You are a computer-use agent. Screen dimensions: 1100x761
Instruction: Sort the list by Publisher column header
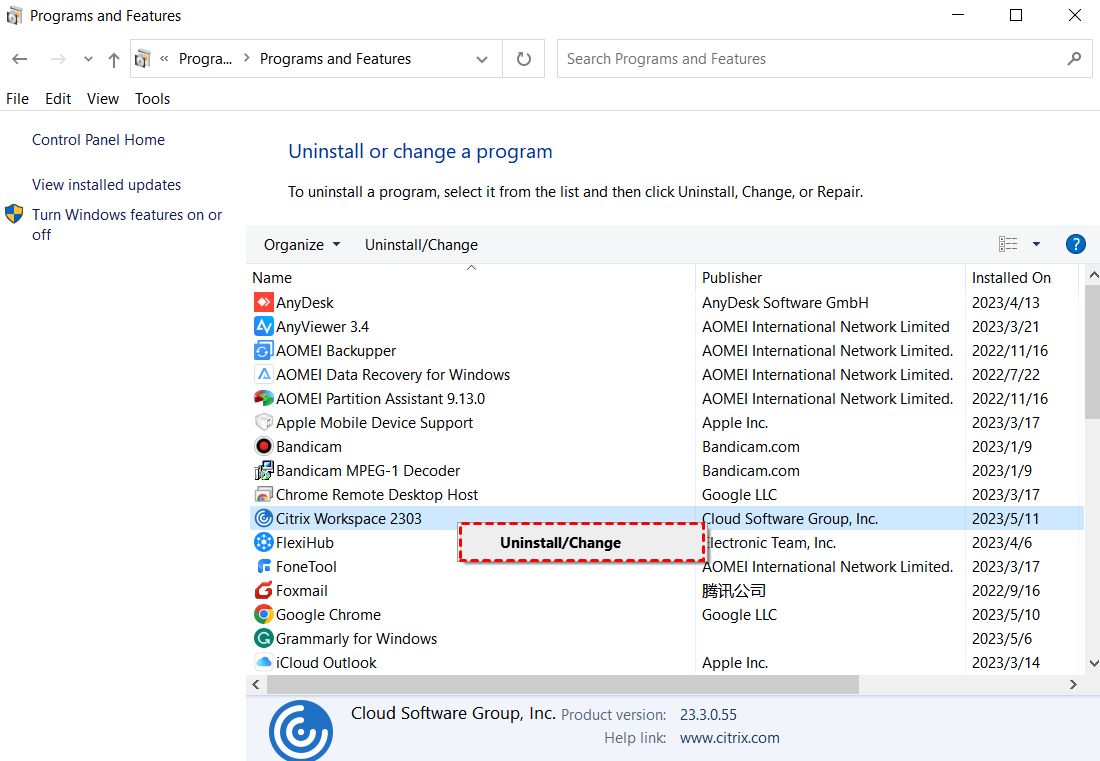pos(732,278)
